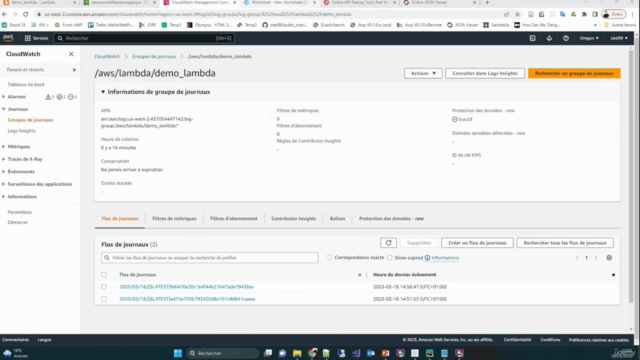This screenshot has height=360, width=640.
Task: Refresh the log streams list
Action: [x=388, y=243]
